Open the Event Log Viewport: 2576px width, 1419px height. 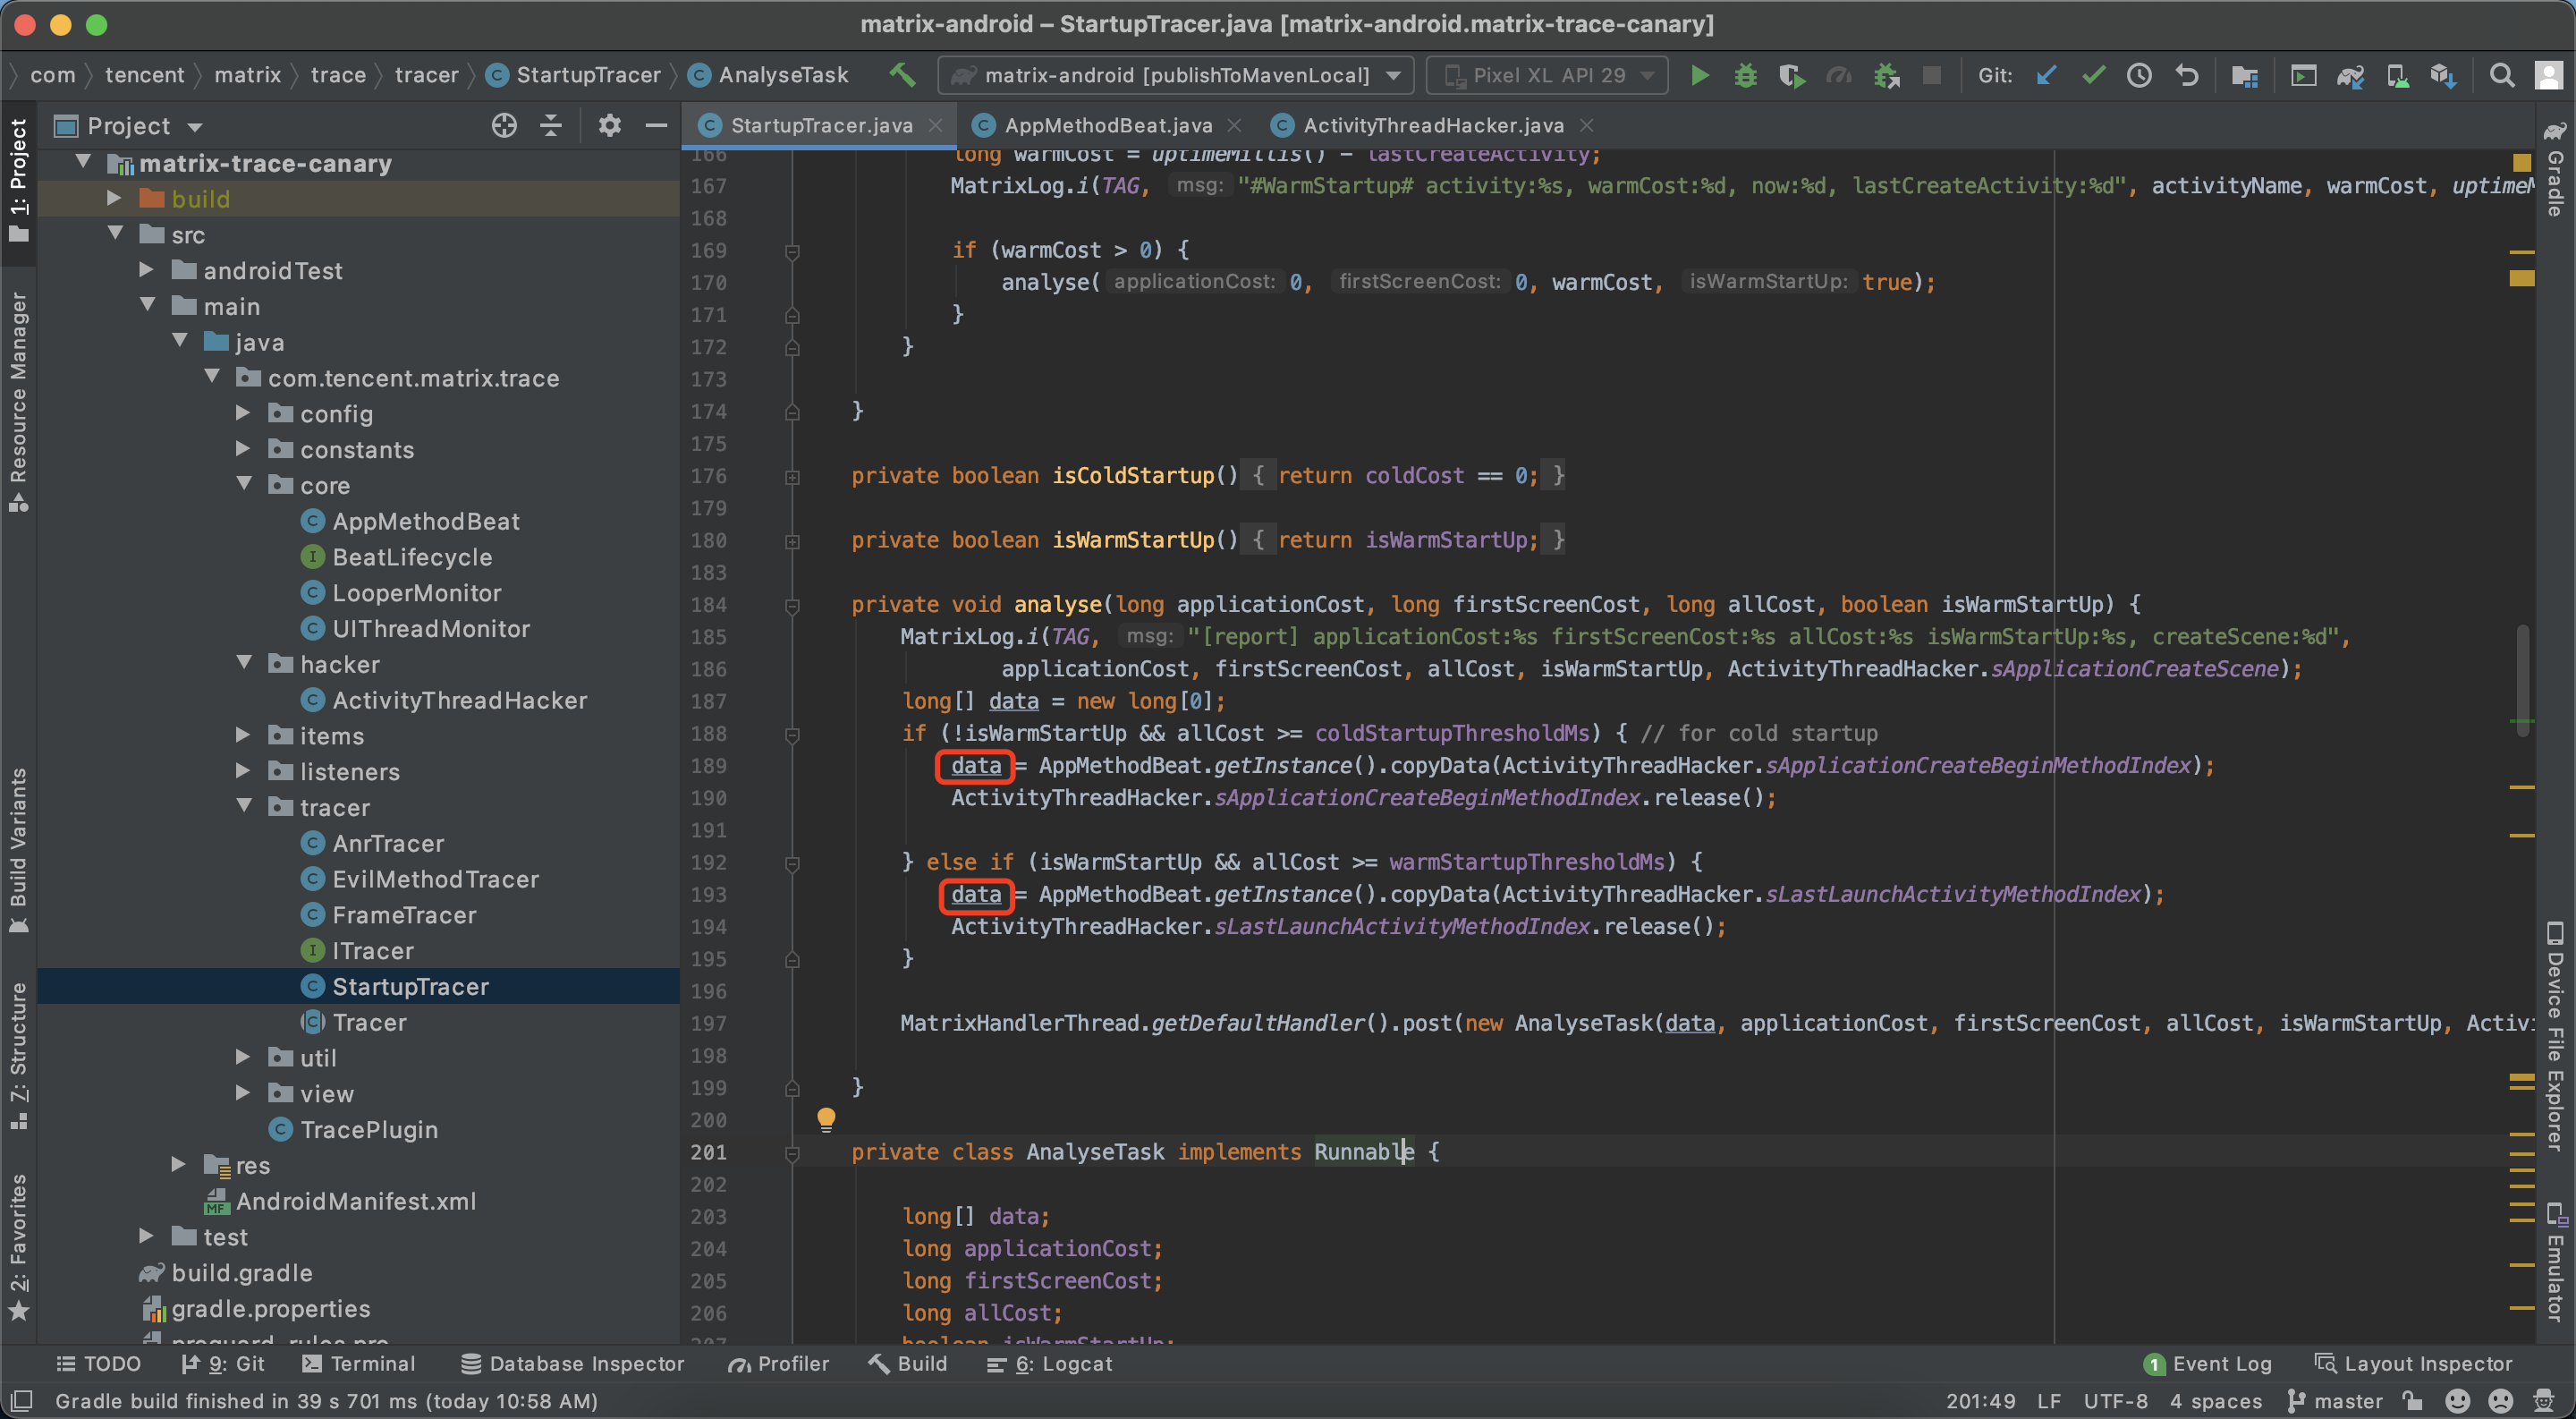click(2208, 1363)
